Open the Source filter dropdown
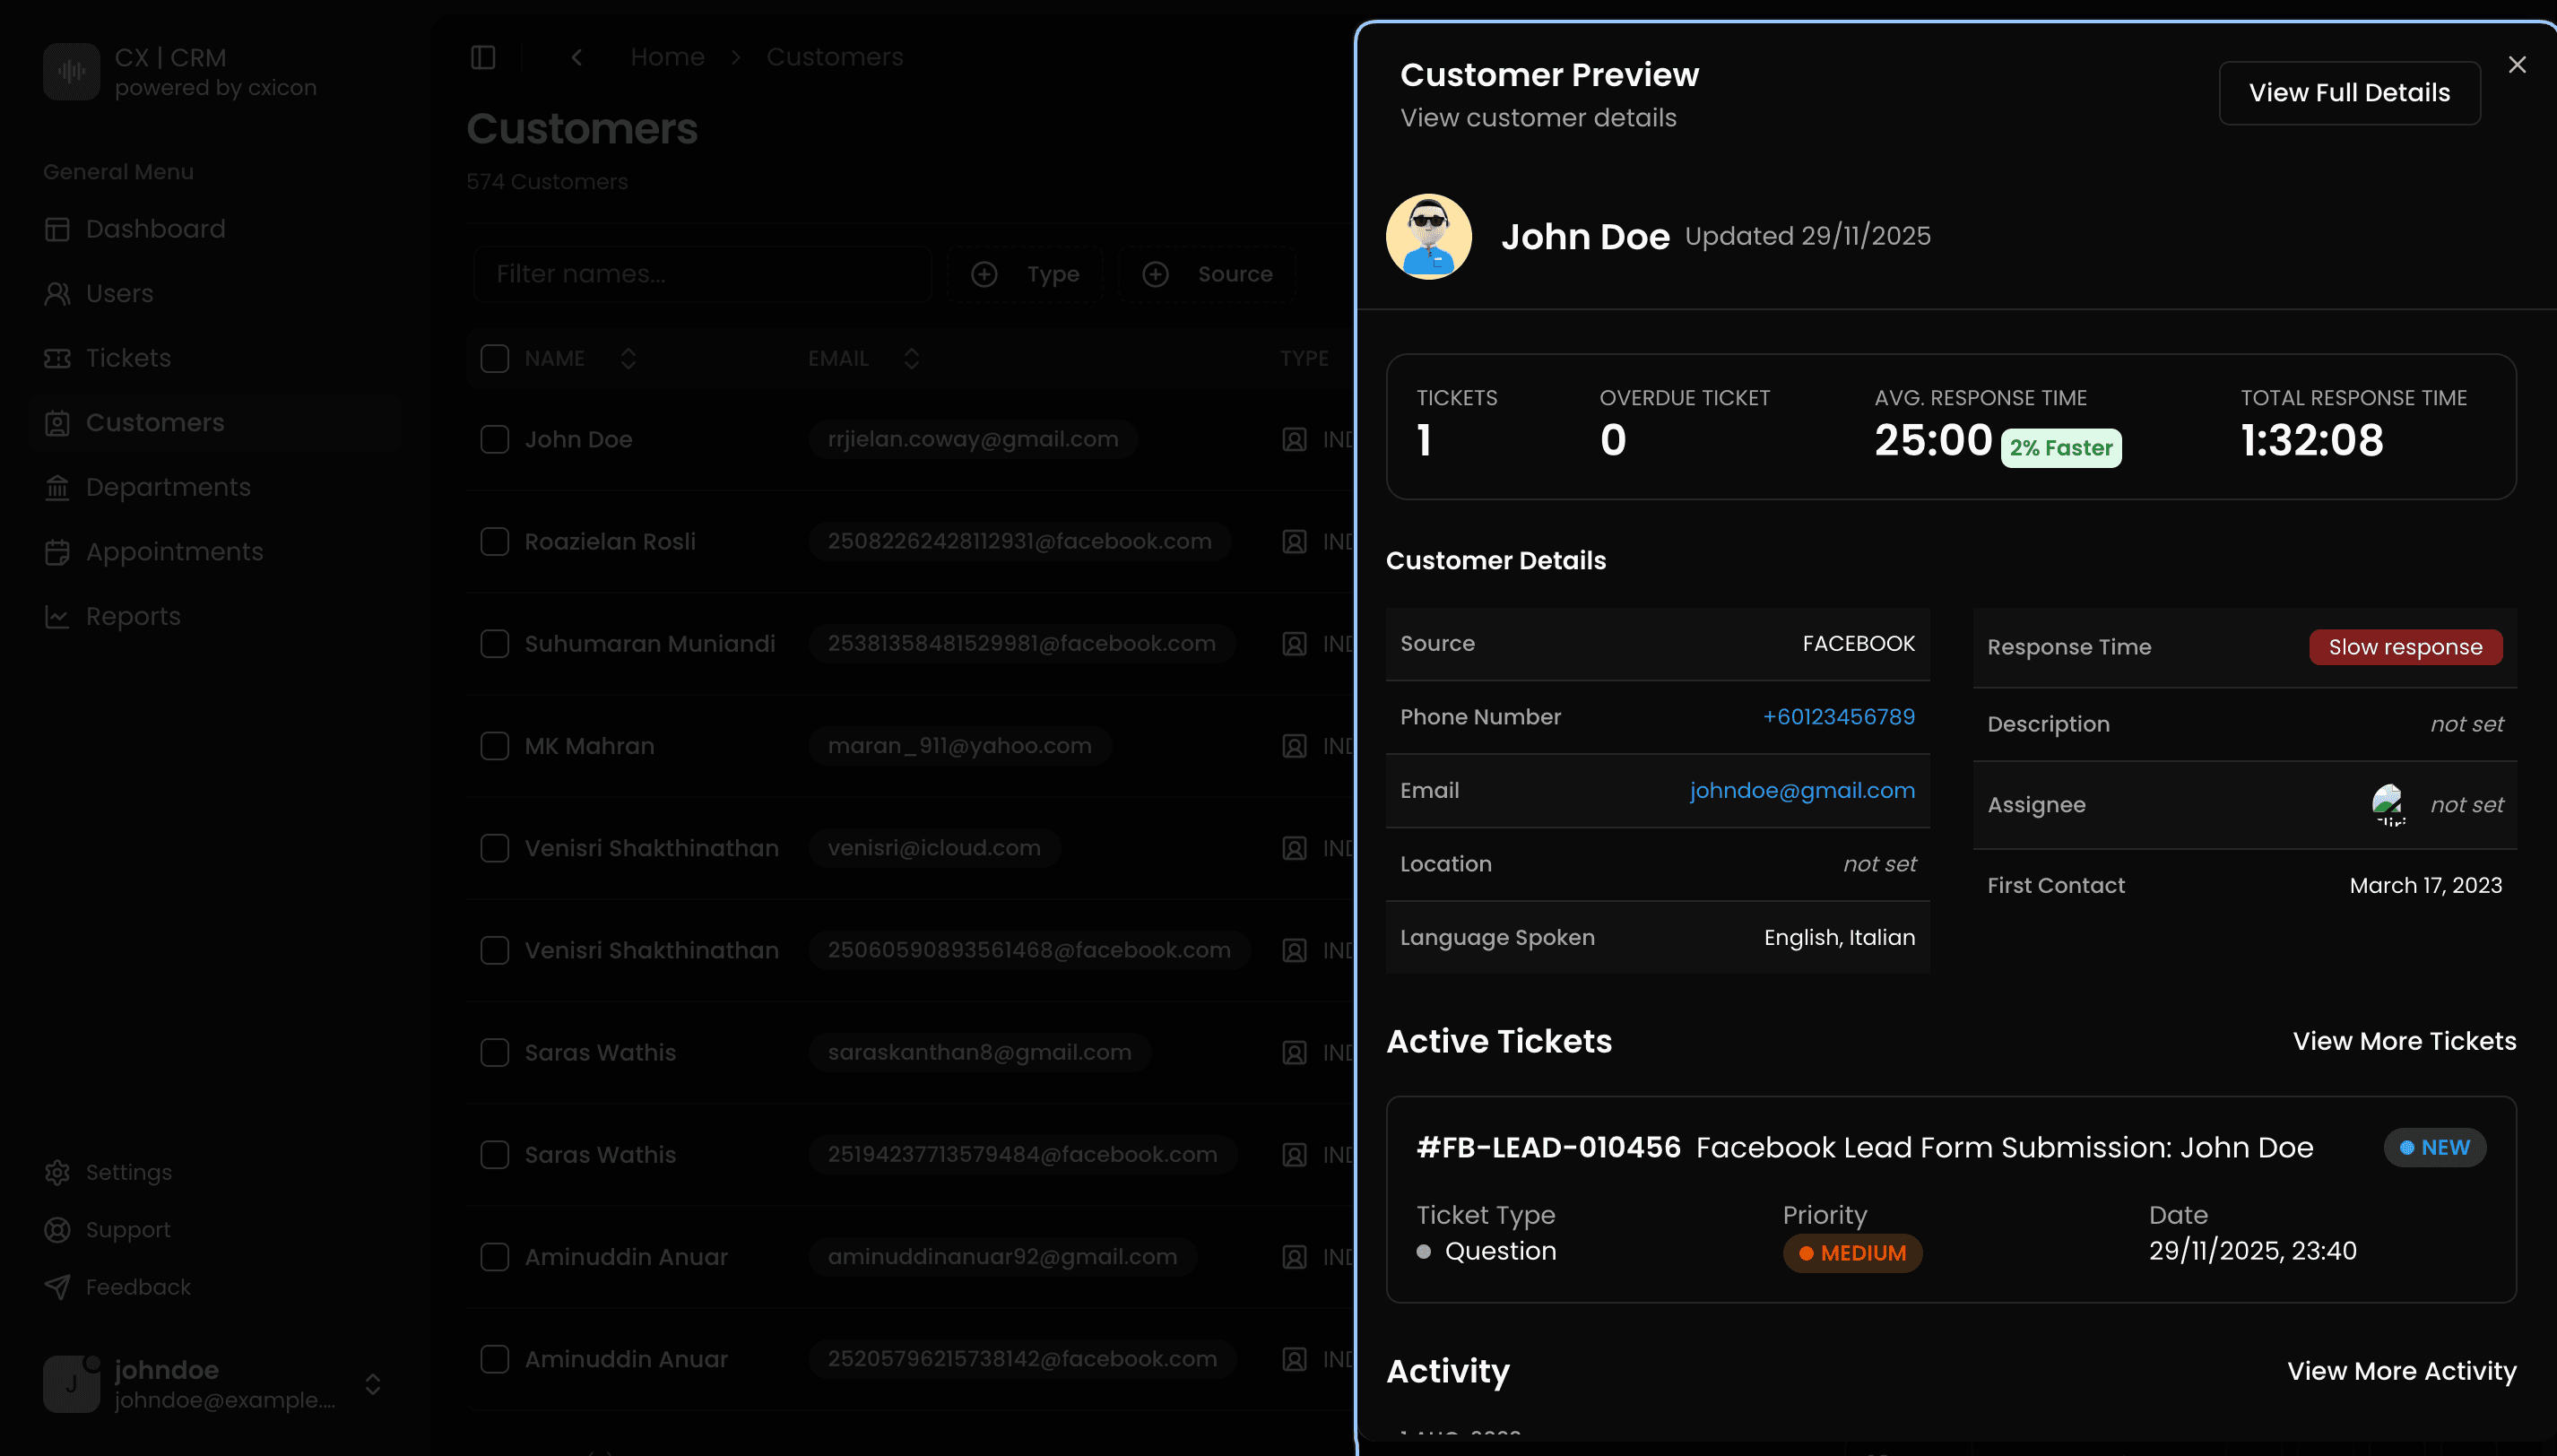 coord(1206,274)
